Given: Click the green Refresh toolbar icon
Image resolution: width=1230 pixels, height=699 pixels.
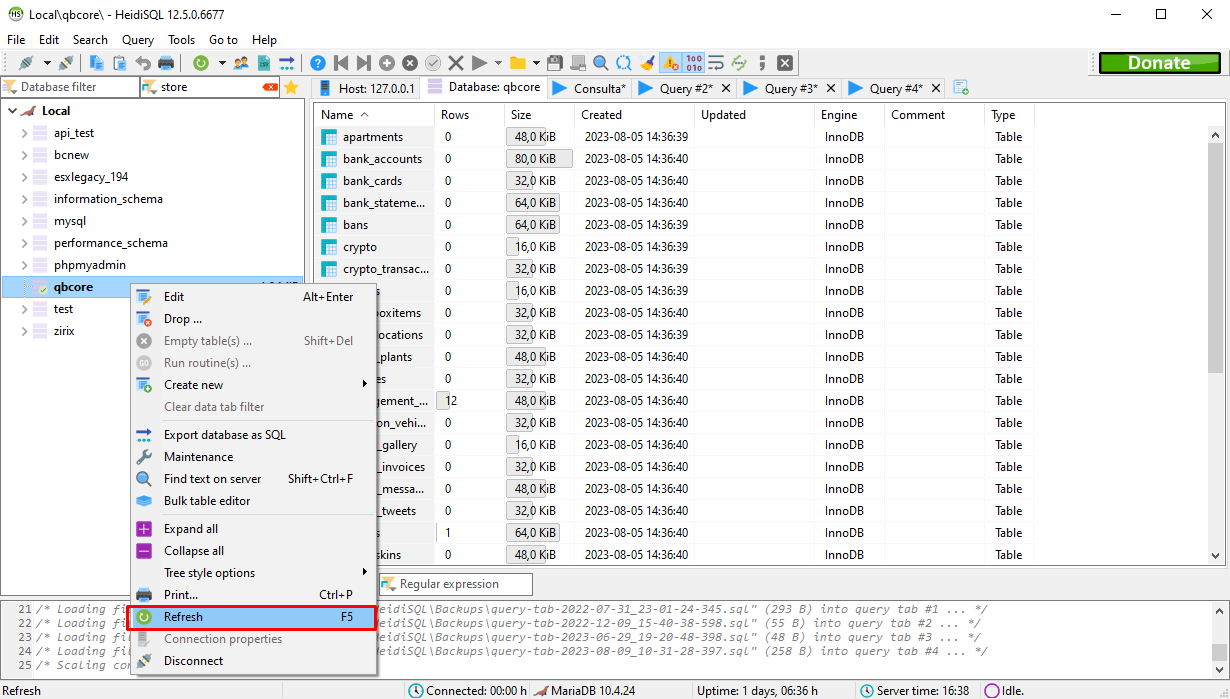Looking at the screenshot, I should [201, 63].
